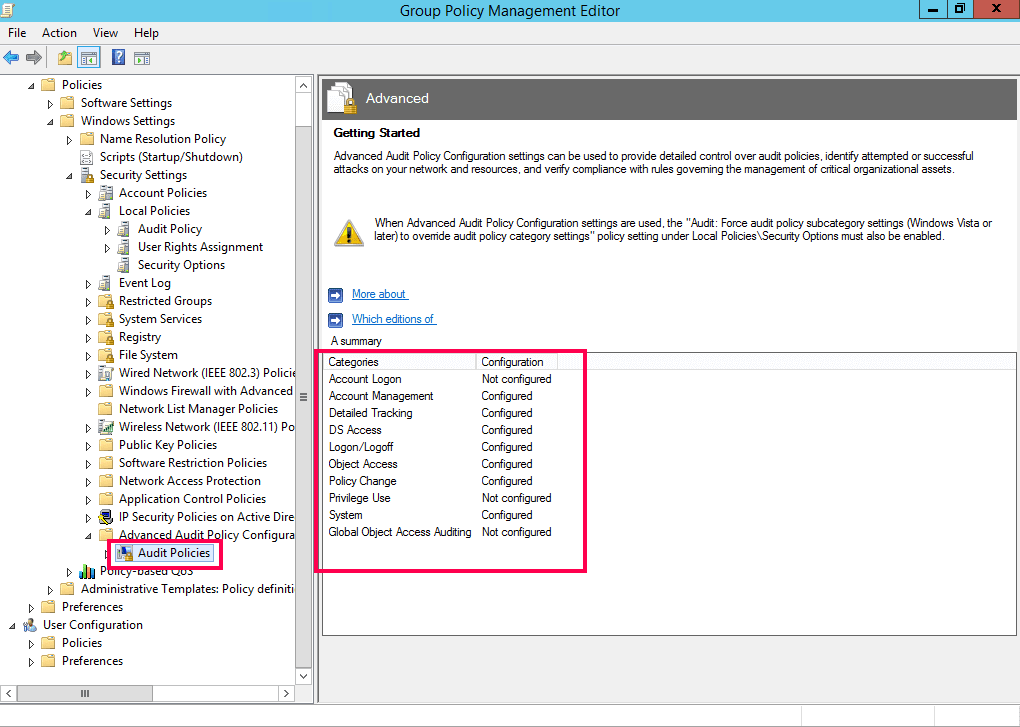Expand Public Key Policies
The width and height of the screenshot is (1020, 727).
[x=86, y=444]
